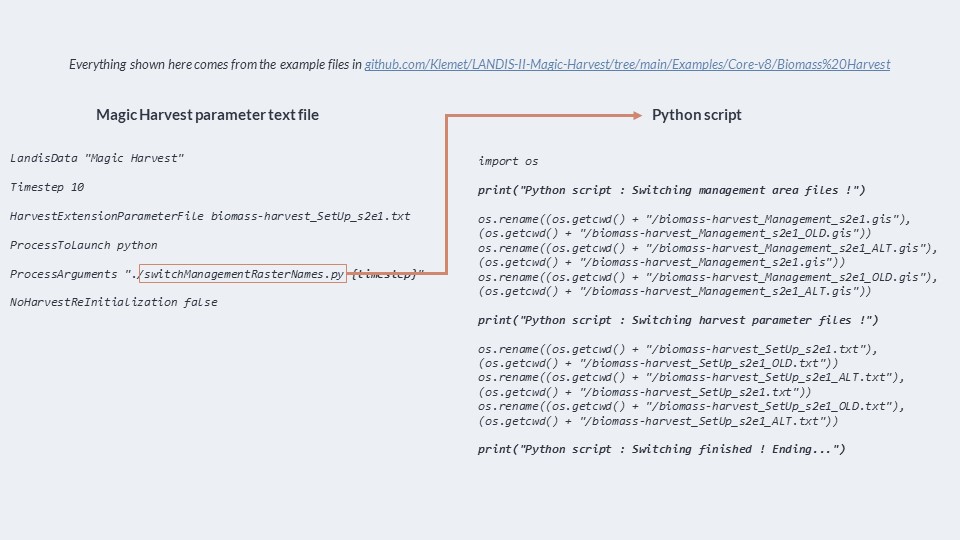Image resolution: width=960 pixels, height=540 pixels.
Task: Click the 'Python script' heading
Action: tap(696, 115)
